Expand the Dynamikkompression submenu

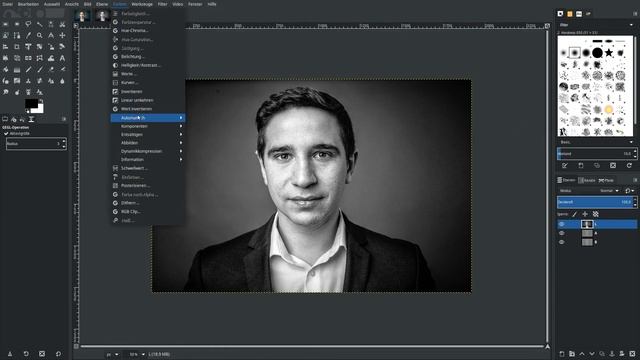pyautogui.click(x=148, y=151)
